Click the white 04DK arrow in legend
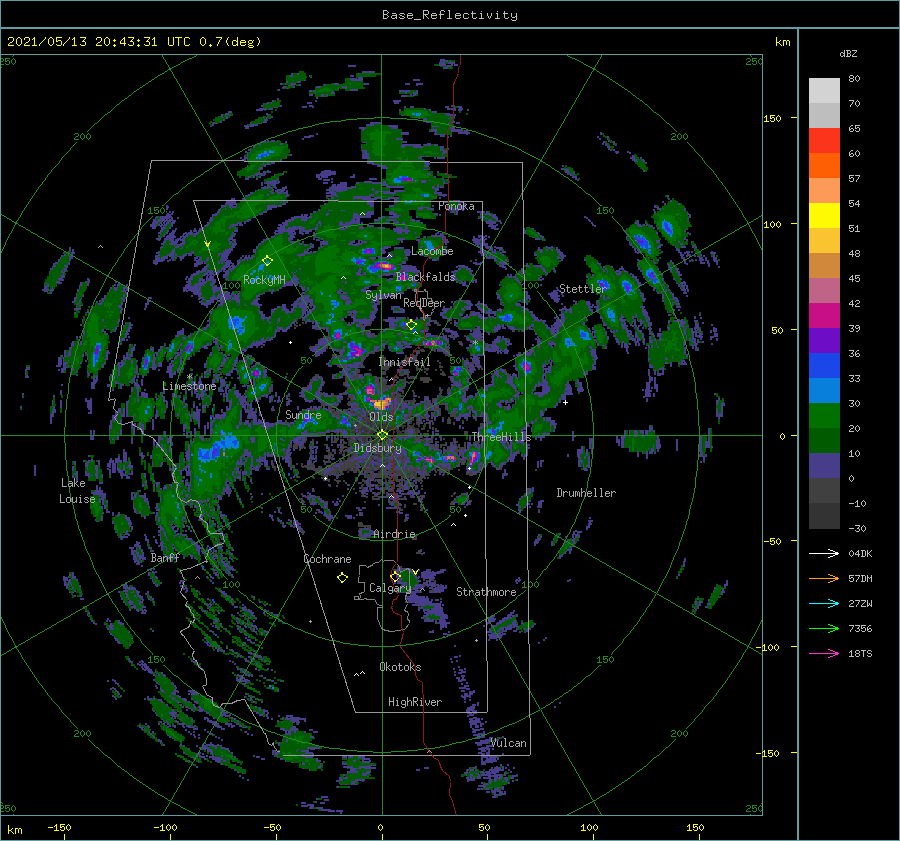900x841 pixels. pyautogui.click(x=824, y=553)
